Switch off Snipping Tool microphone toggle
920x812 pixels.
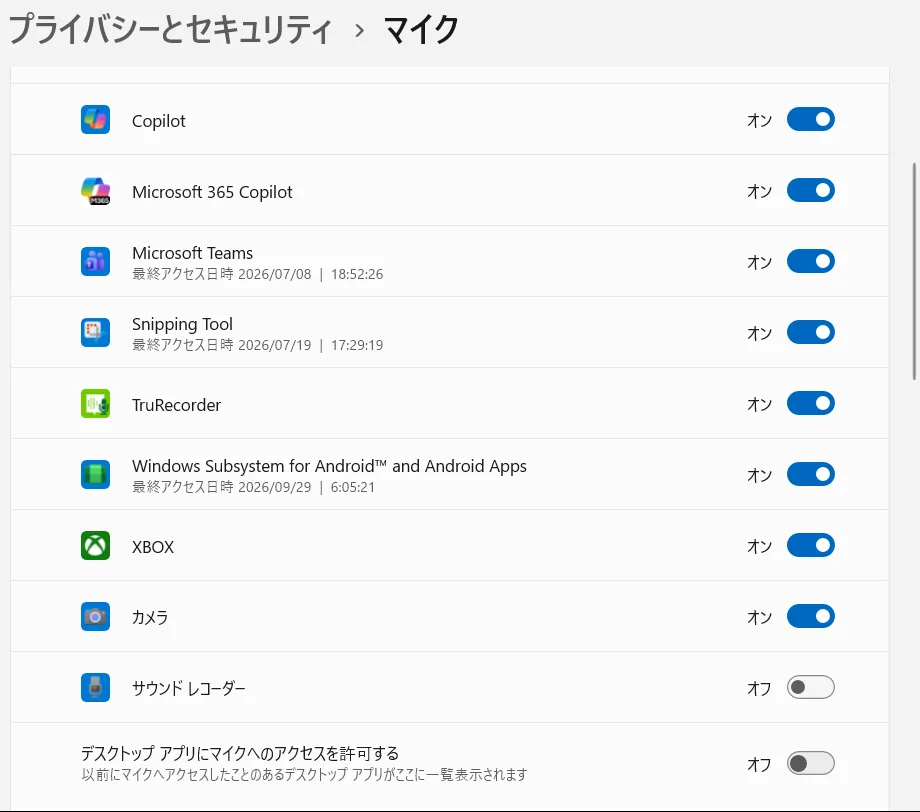pos(810,332)
